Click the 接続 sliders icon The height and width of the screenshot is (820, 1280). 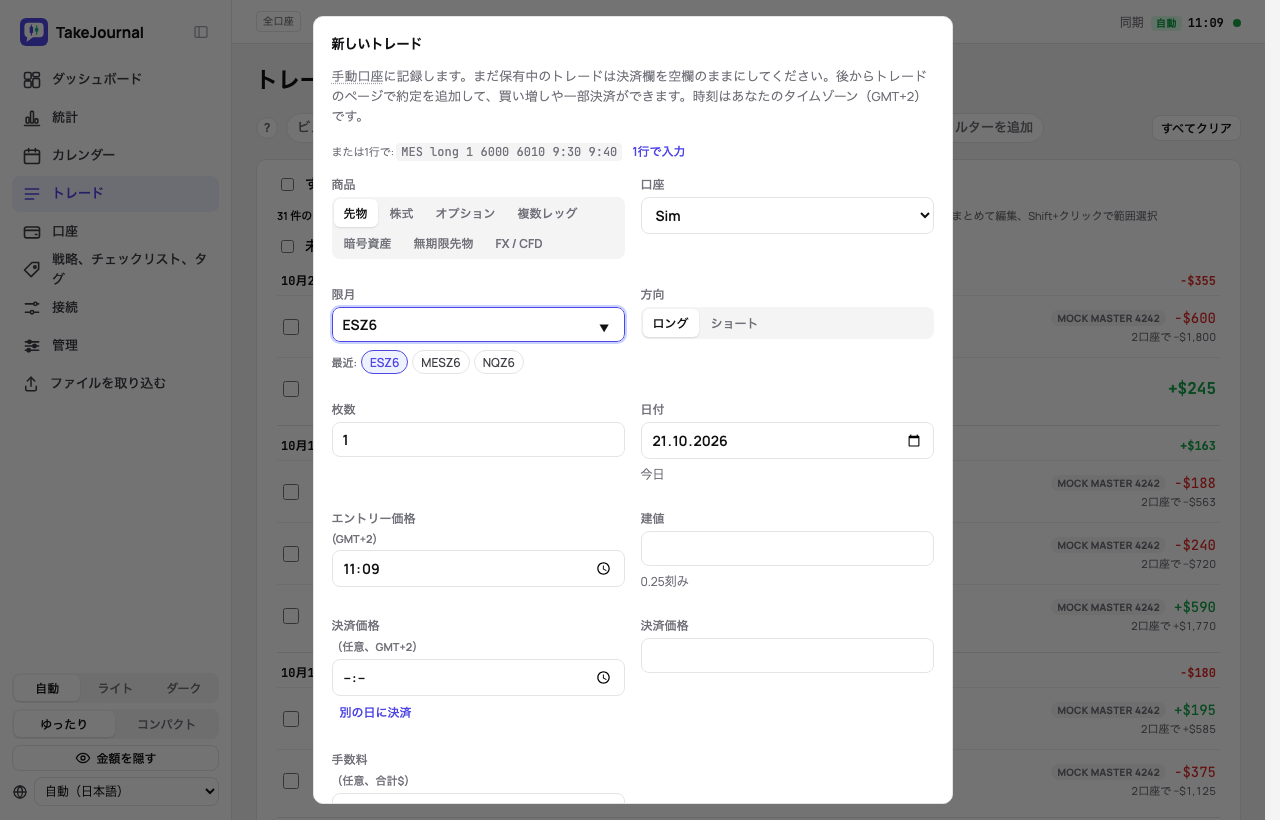32,307
